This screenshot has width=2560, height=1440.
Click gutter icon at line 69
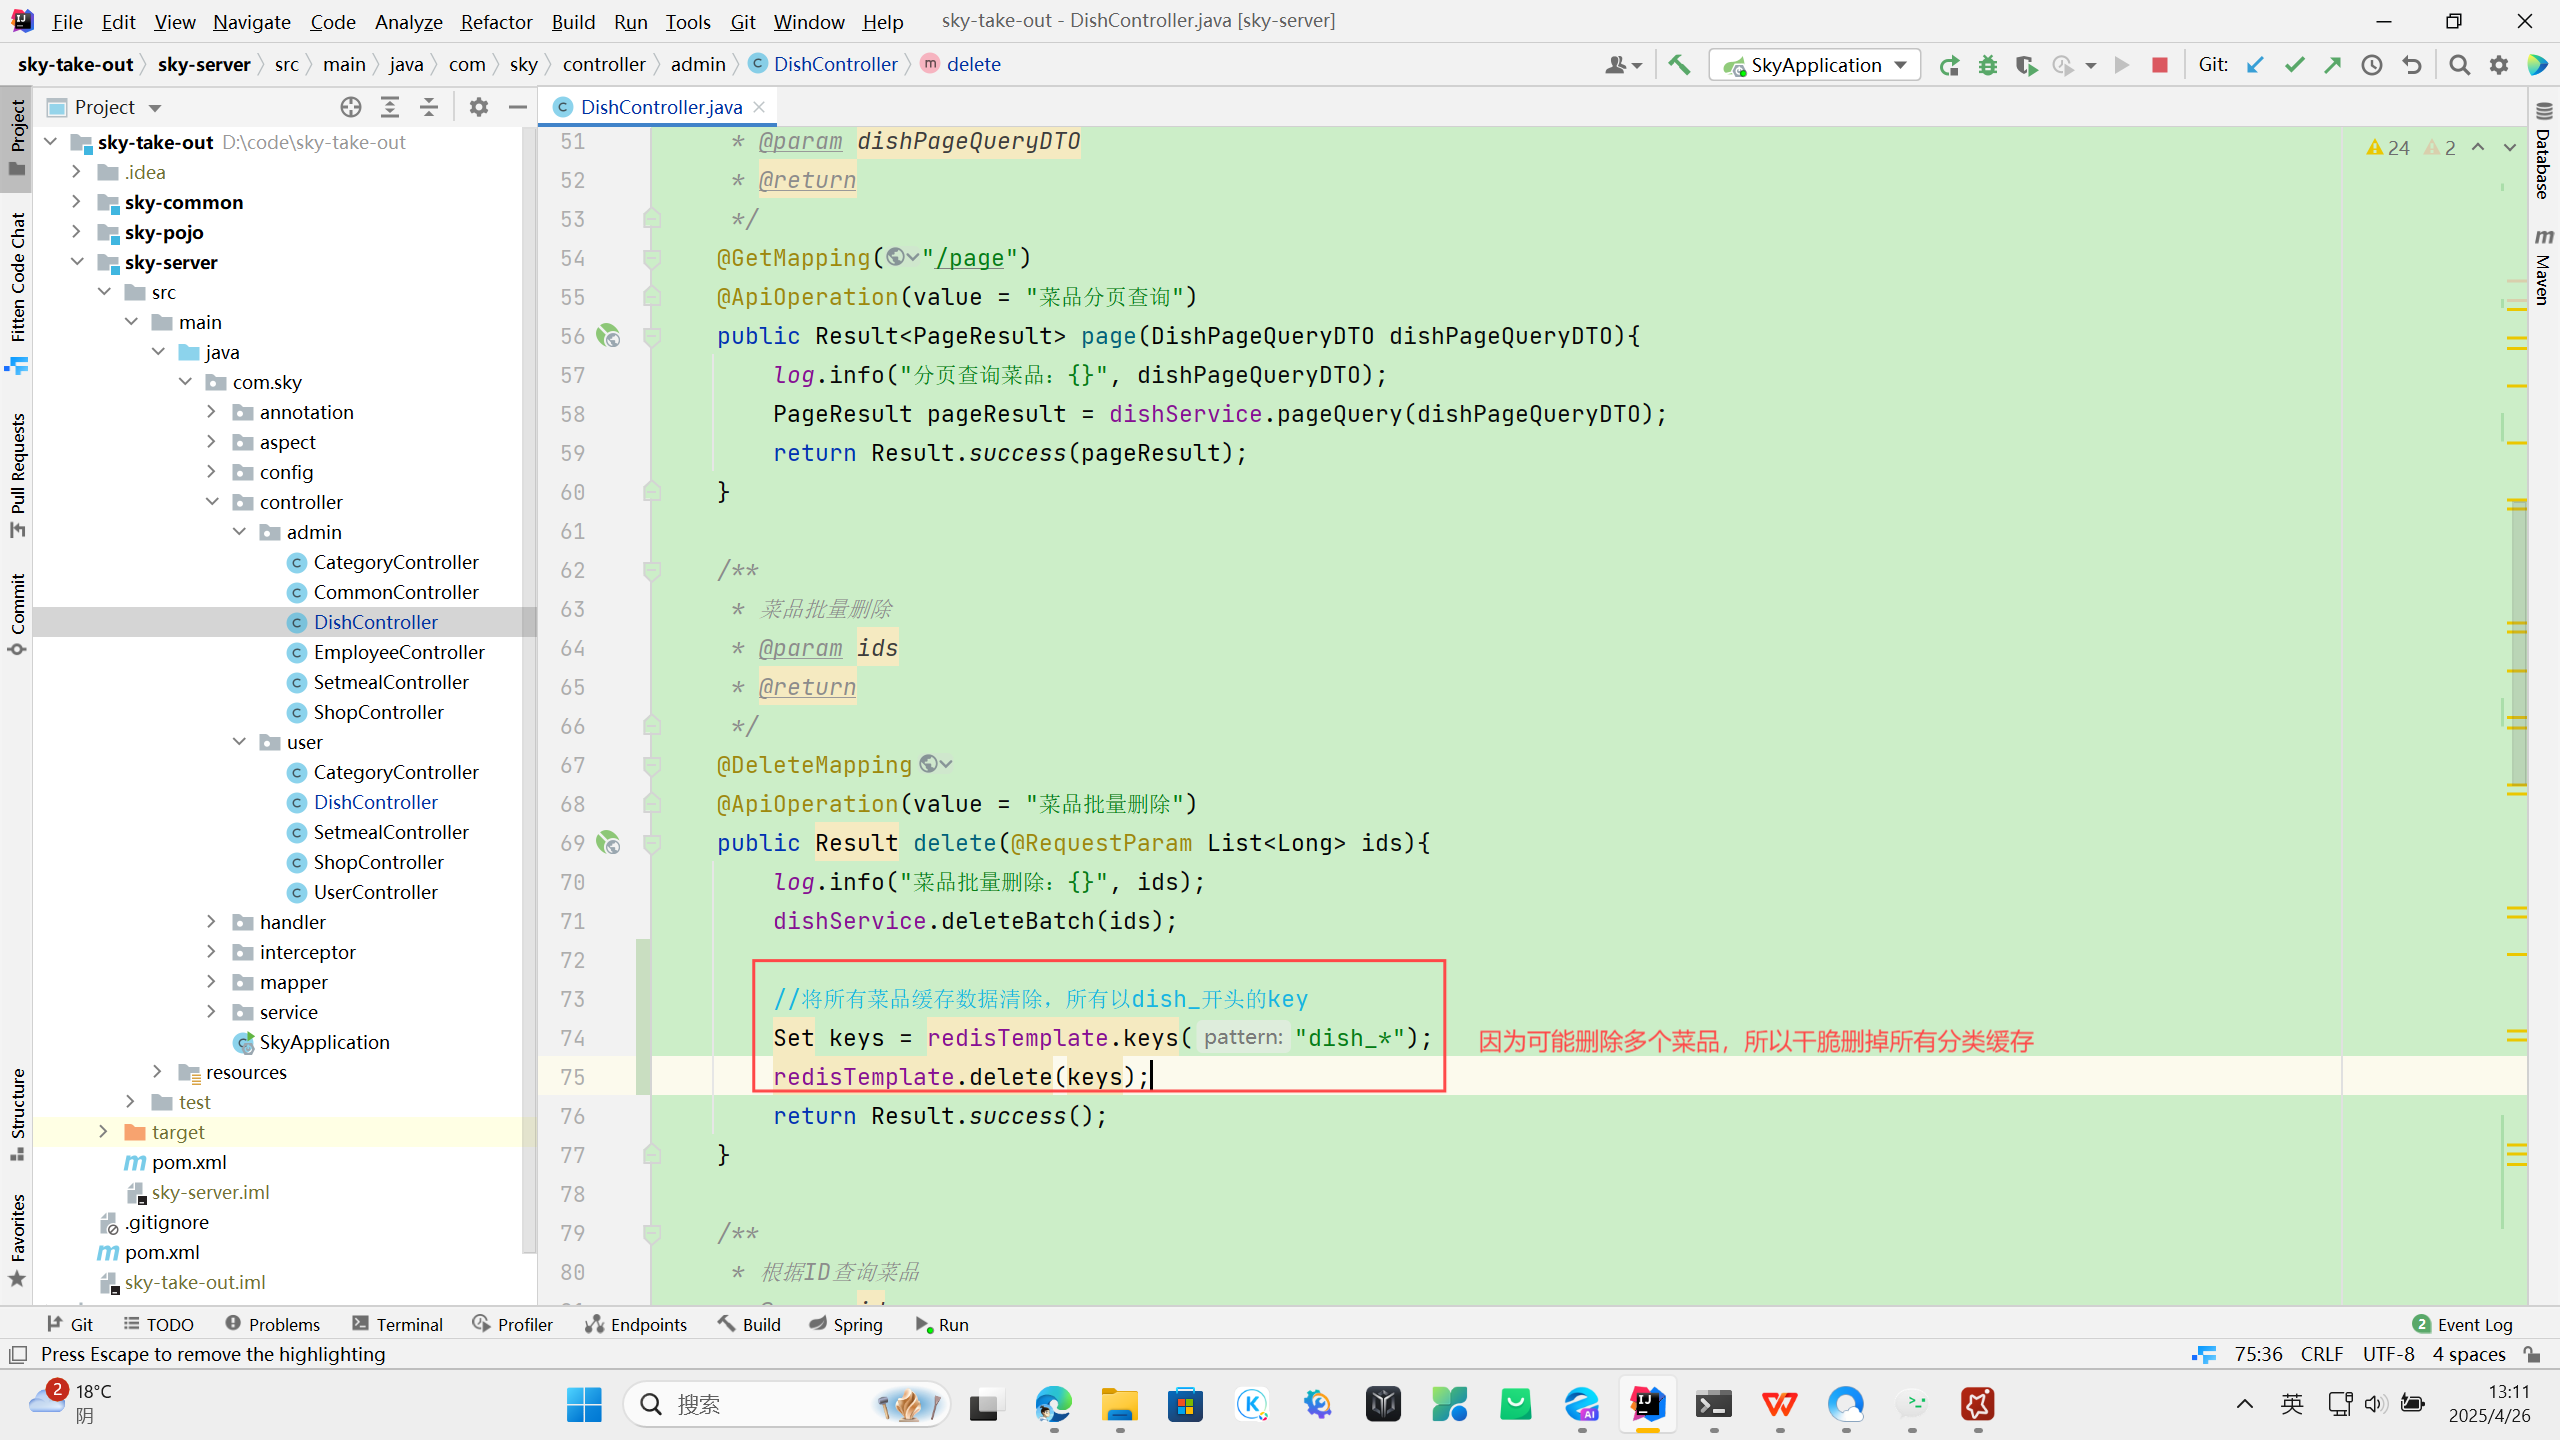point(608,843)
